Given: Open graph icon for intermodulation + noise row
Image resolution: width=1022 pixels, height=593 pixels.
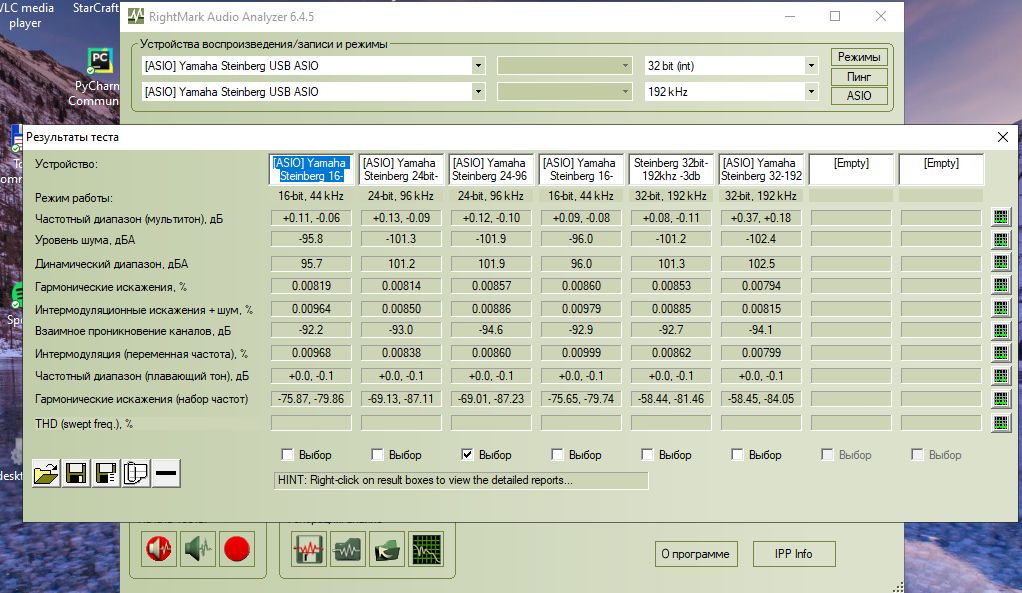Looking at the screenshot, I should (1000, 308).
